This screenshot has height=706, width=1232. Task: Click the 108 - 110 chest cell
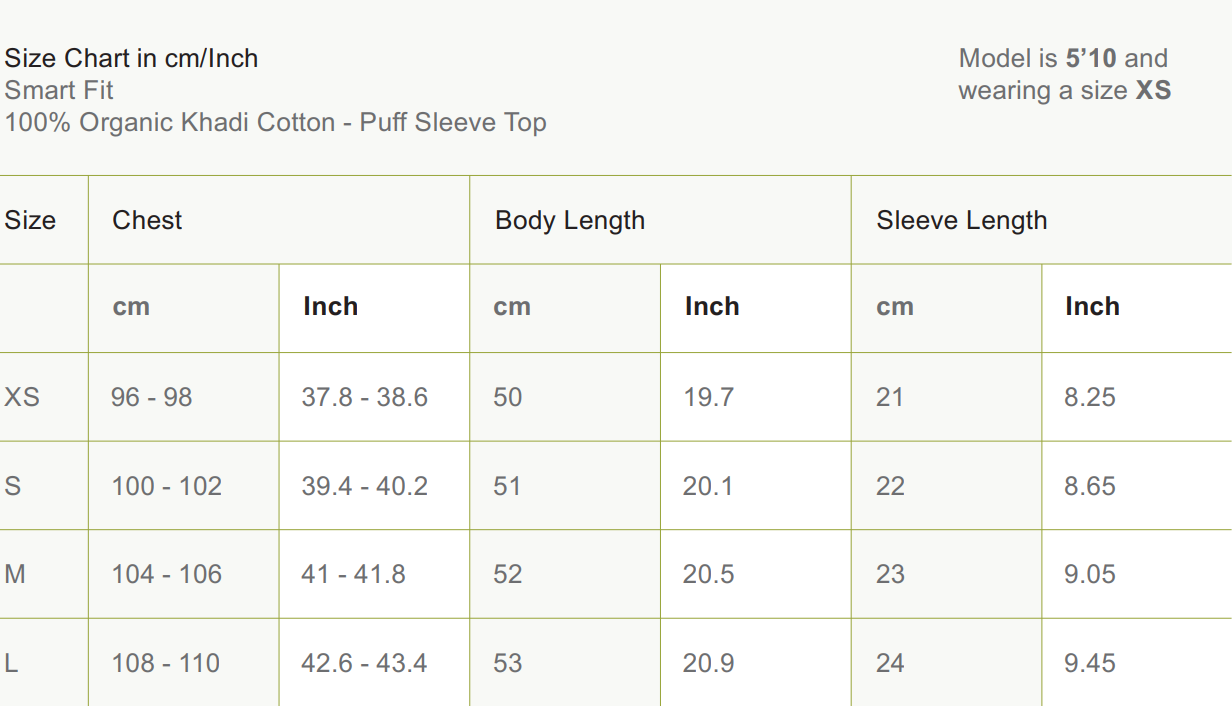pos(166,663)
